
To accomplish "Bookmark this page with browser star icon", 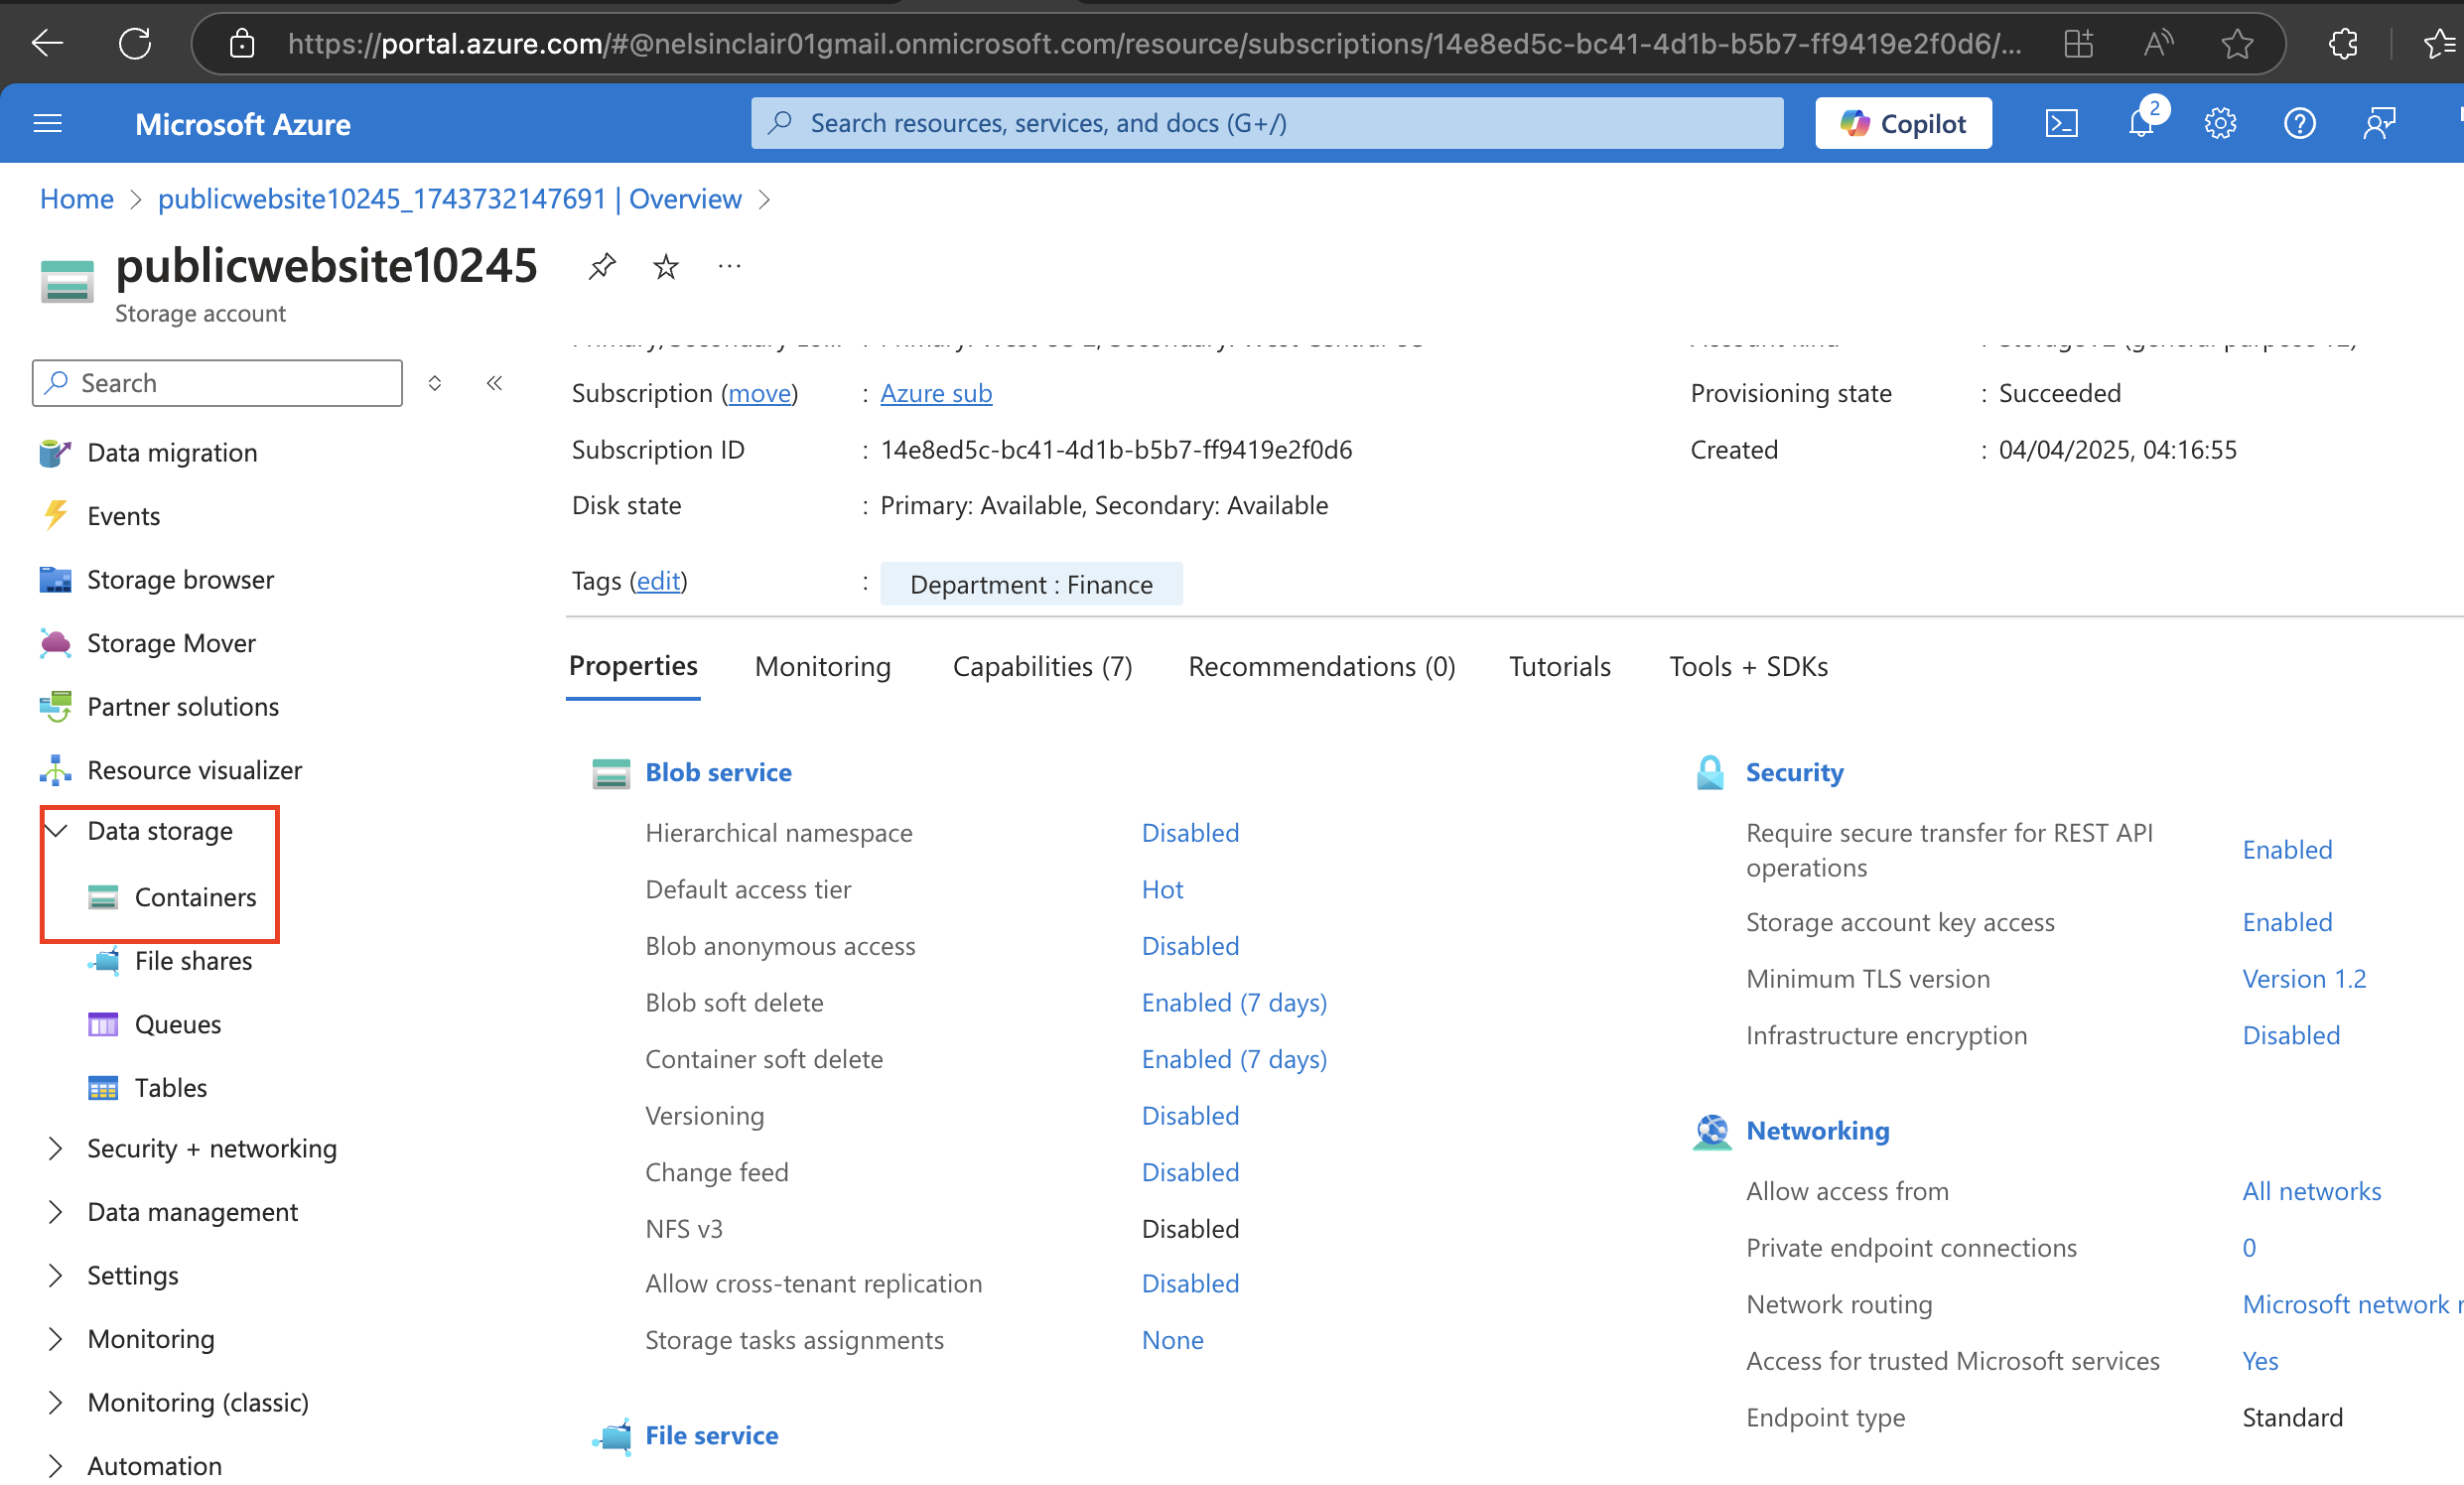I will click(2237, 43).
